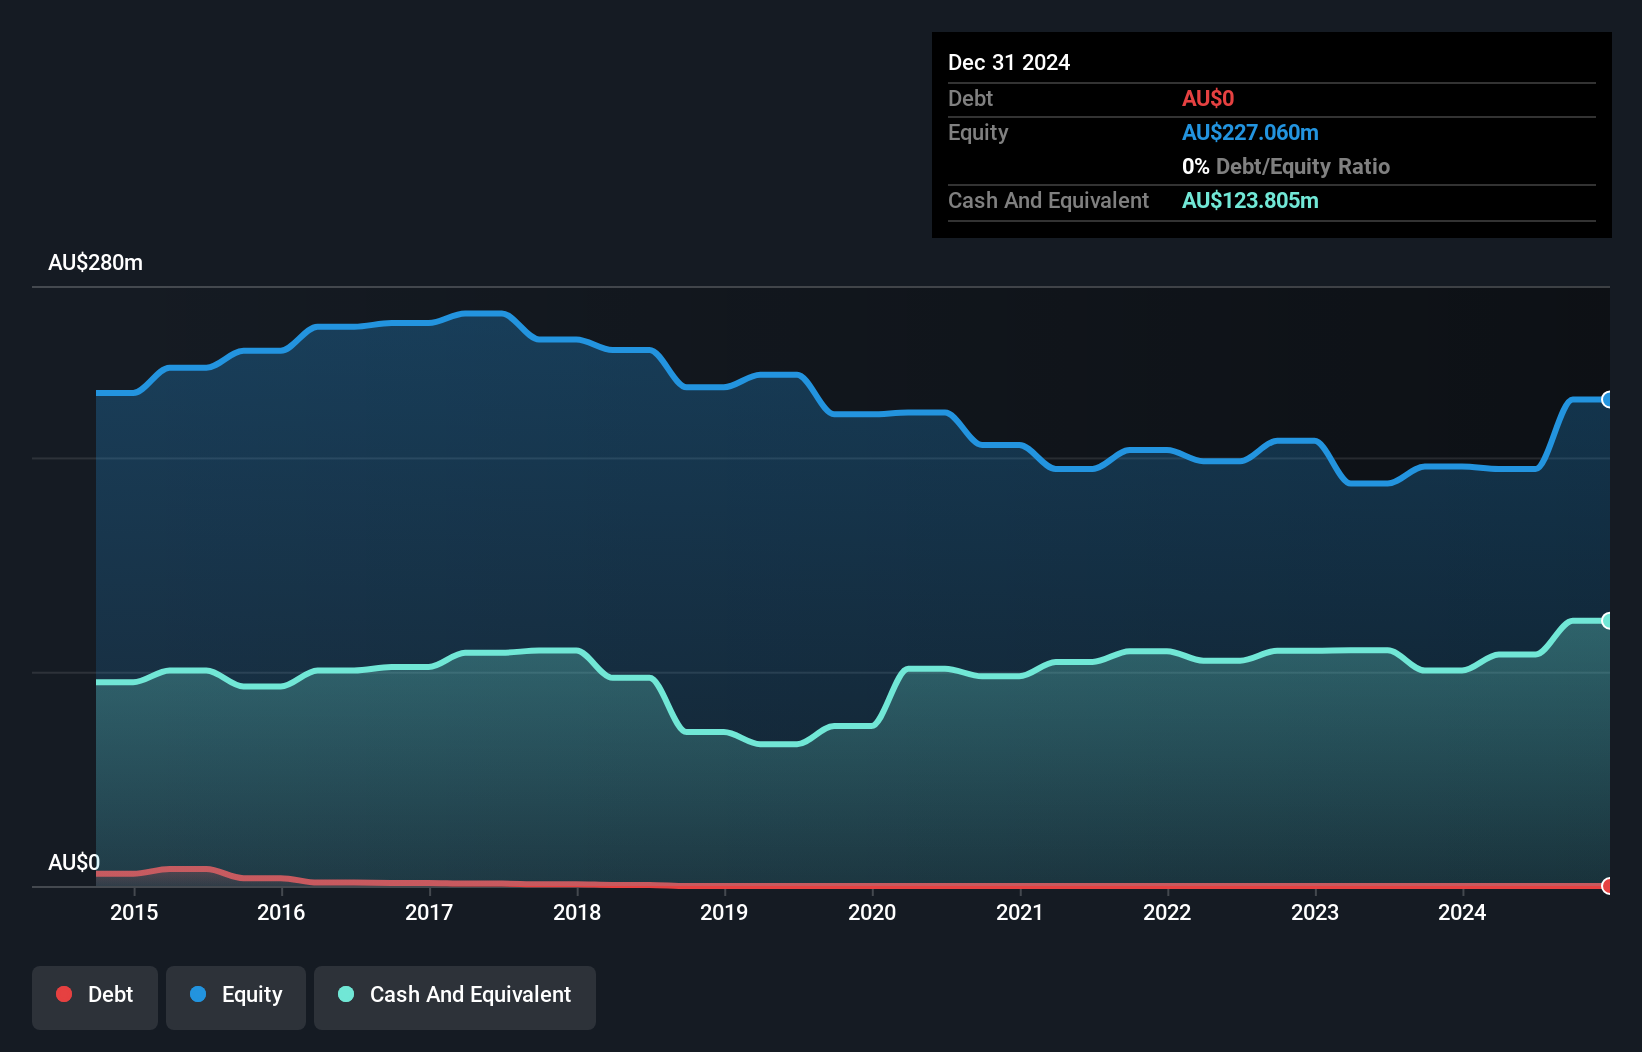Toggle the Equity series in the legend
This screenshot has width=1642, height=1052.
(x=236, y=997)
